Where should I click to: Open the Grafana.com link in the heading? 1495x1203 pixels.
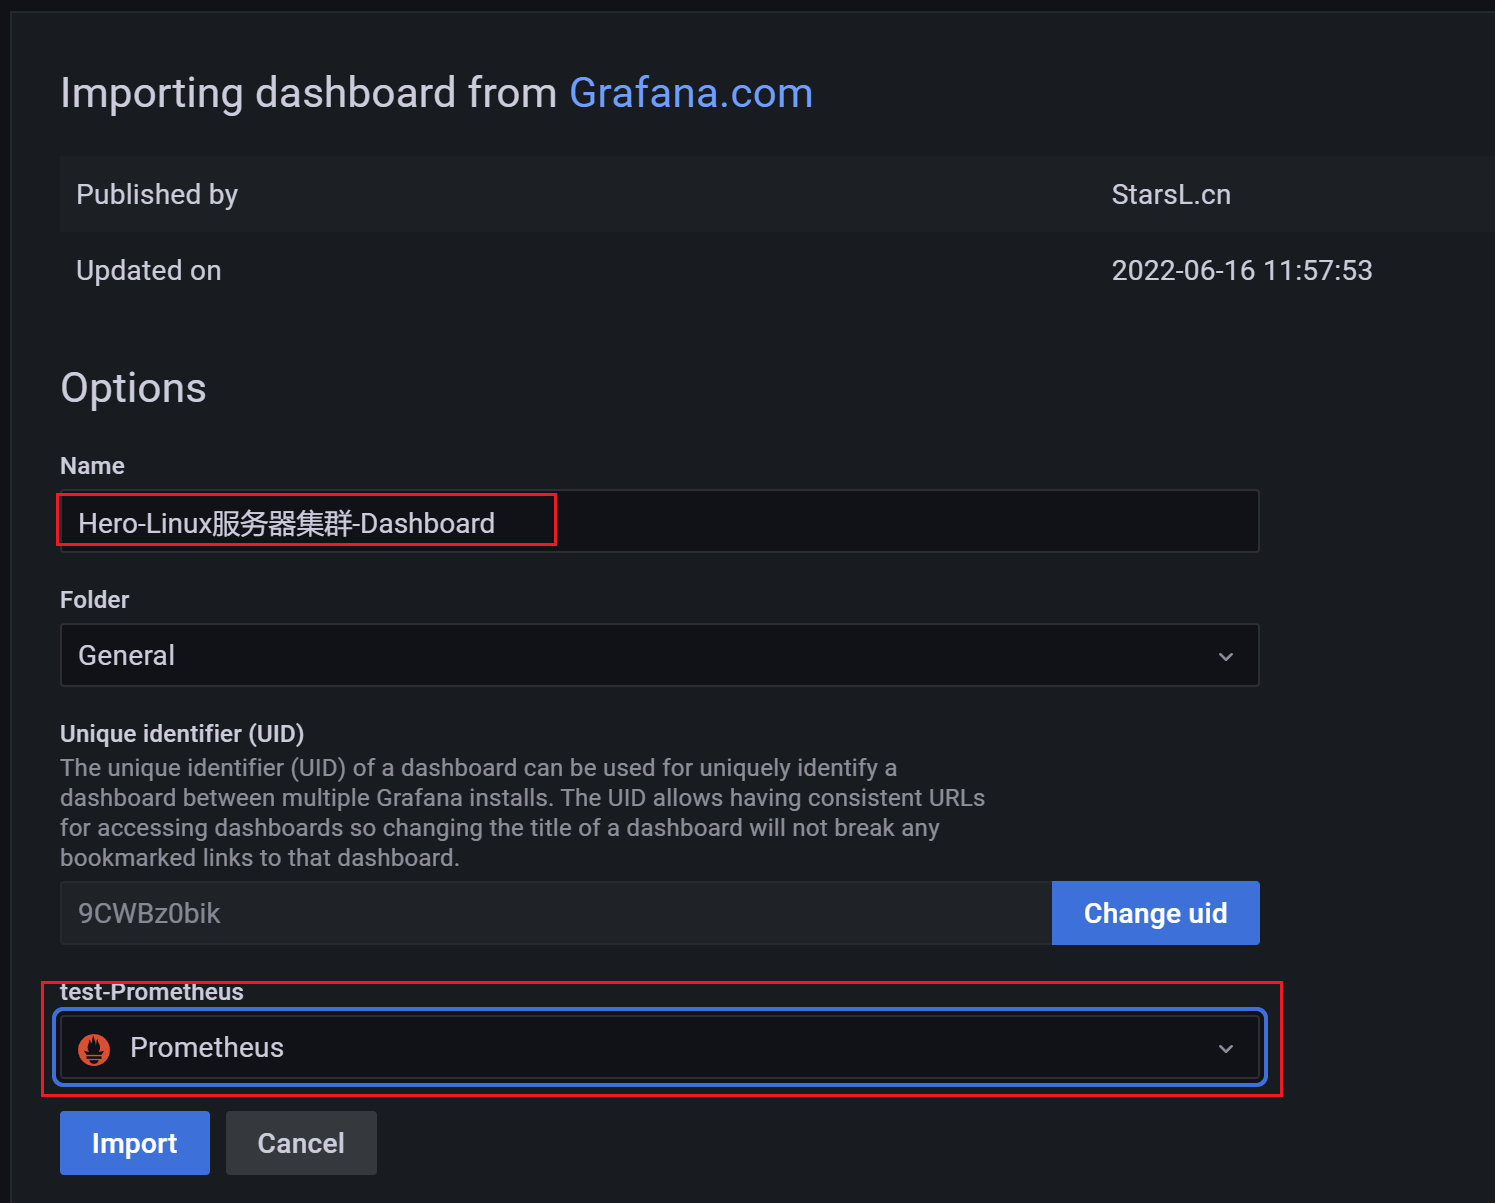pos(690,93)
